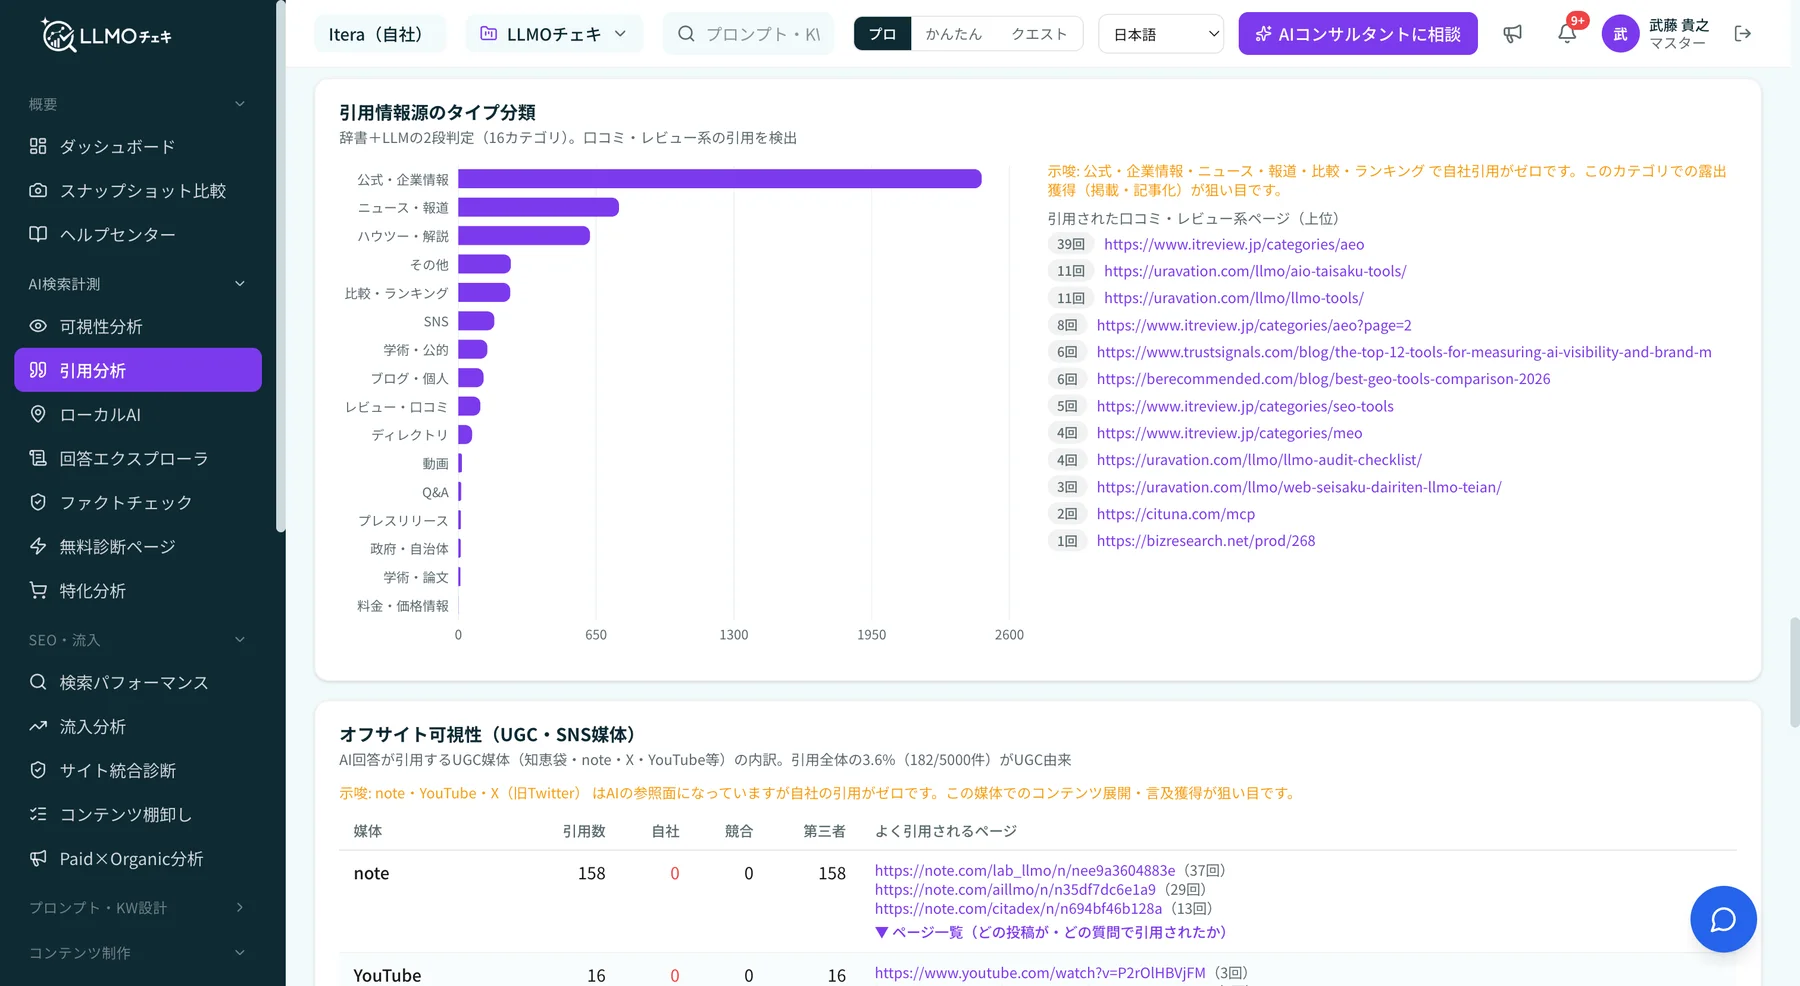Open the itreview.jp/categories/aeo link
The height and width of the screenshot is (986, 1800).
click(x=1234, y=244)
